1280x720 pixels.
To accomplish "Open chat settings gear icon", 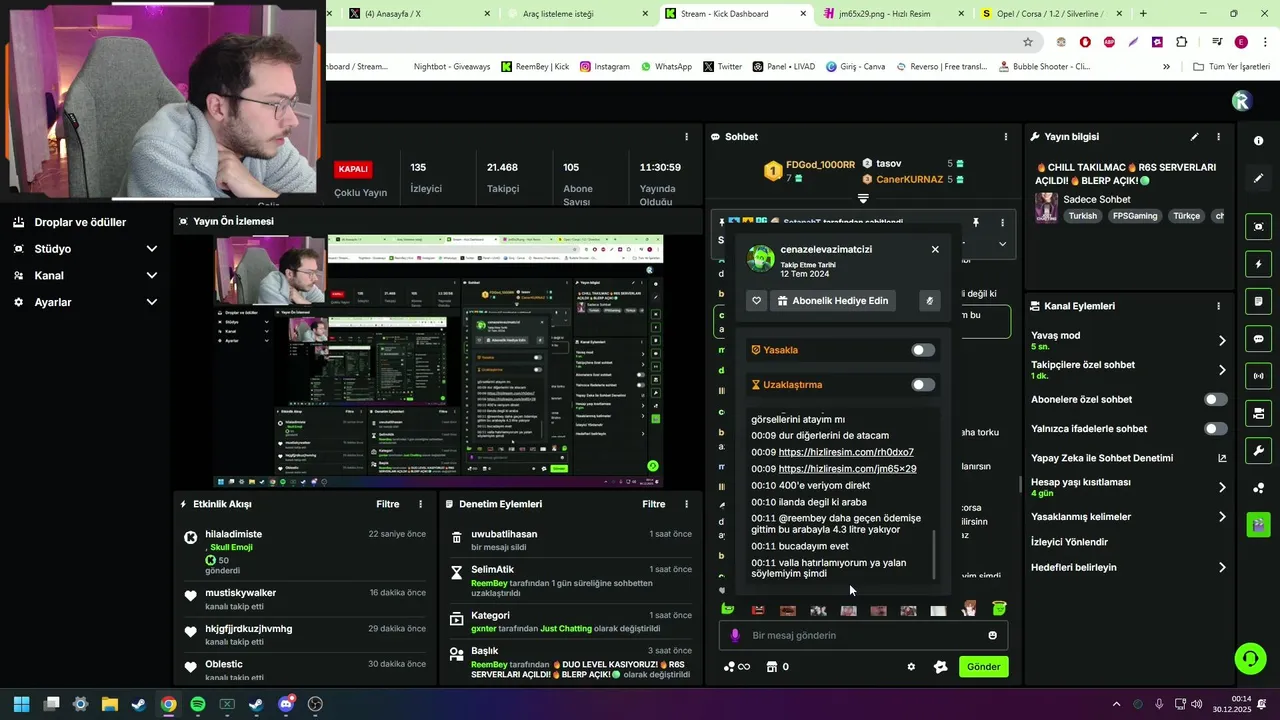I will (x=911, y=667).
